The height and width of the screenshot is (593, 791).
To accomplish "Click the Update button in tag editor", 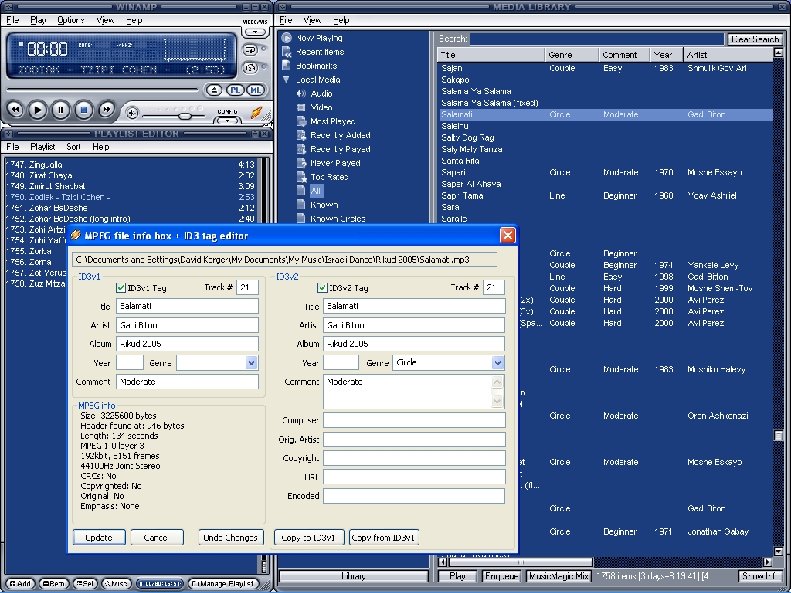I will [x=99, y=537].
